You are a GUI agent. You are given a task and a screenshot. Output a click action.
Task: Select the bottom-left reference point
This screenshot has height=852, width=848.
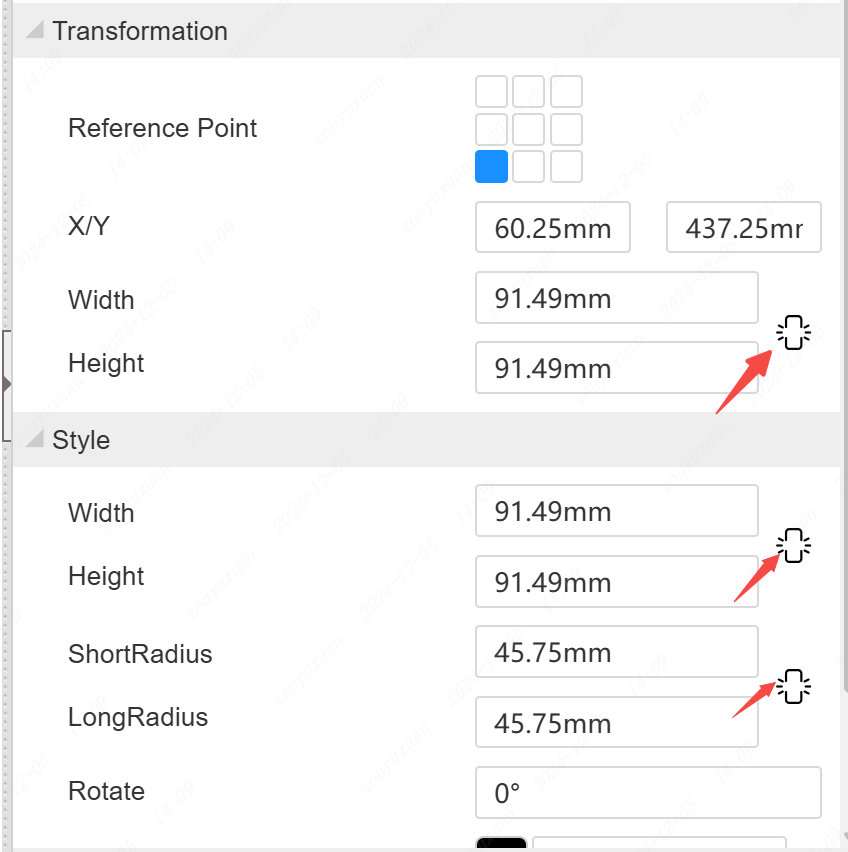click(x=491, y=166)
